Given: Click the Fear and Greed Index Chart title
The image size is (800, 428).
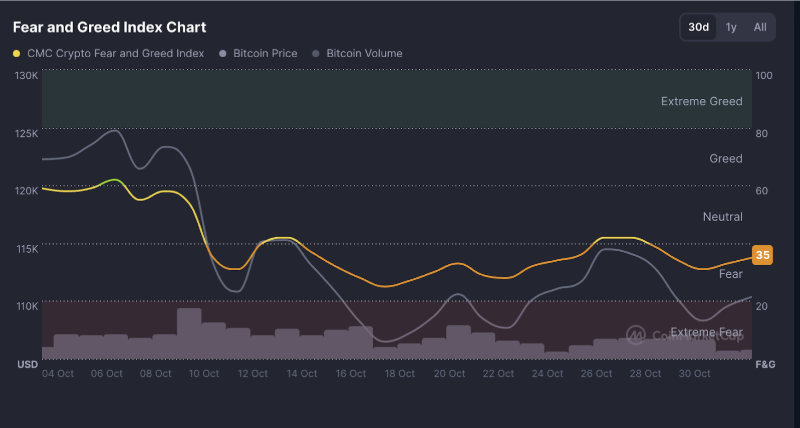Looking at the screenshot, I should click(95, 27).
